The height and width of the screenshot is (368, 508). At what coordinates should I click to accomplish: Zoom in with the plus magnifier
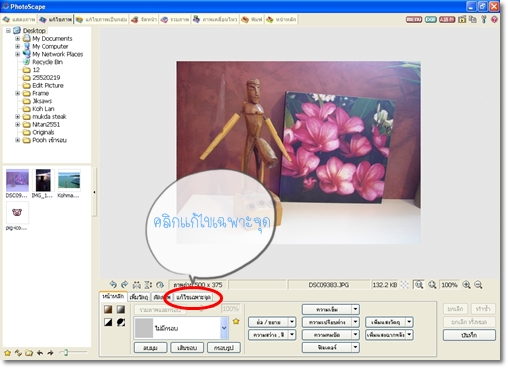(466, 285)
